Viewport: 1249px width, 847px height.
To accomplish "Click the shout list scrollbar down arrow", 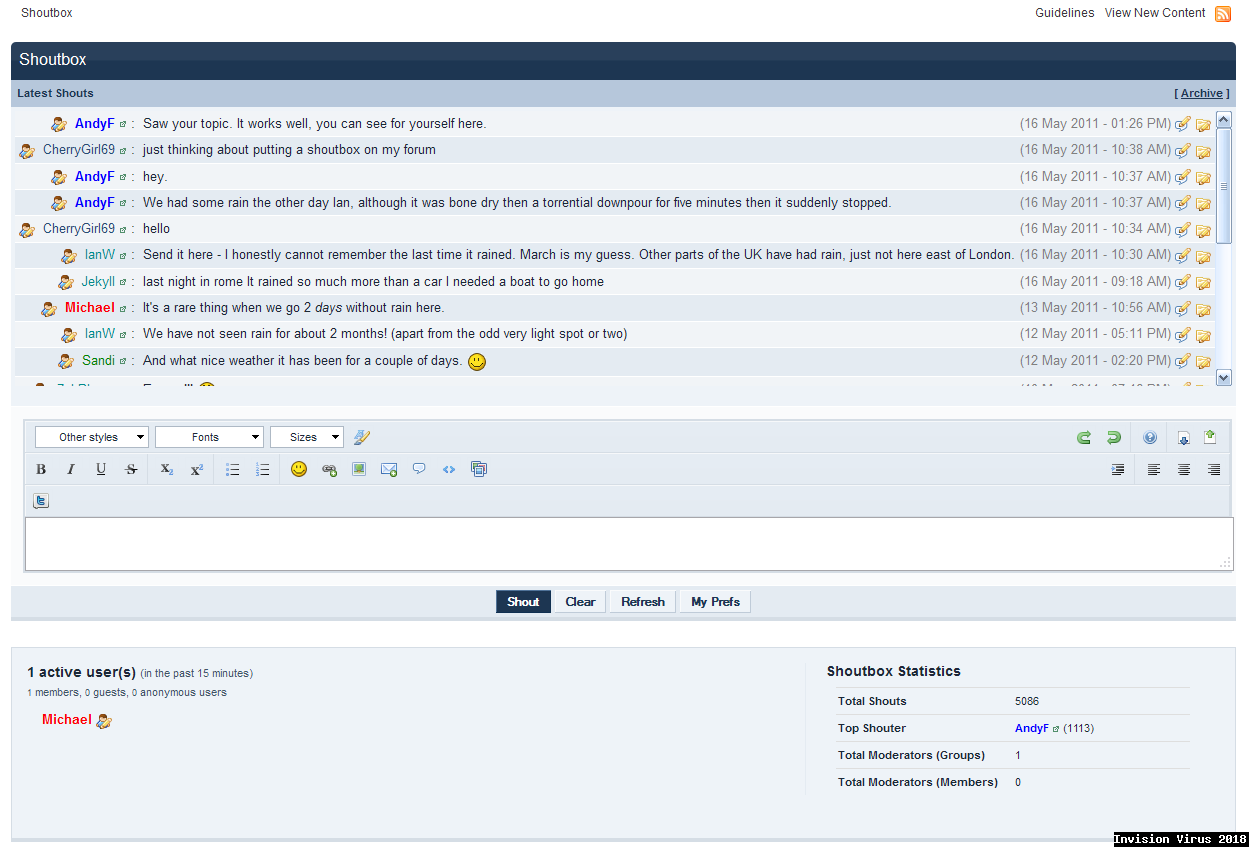I will point(1224,378).
